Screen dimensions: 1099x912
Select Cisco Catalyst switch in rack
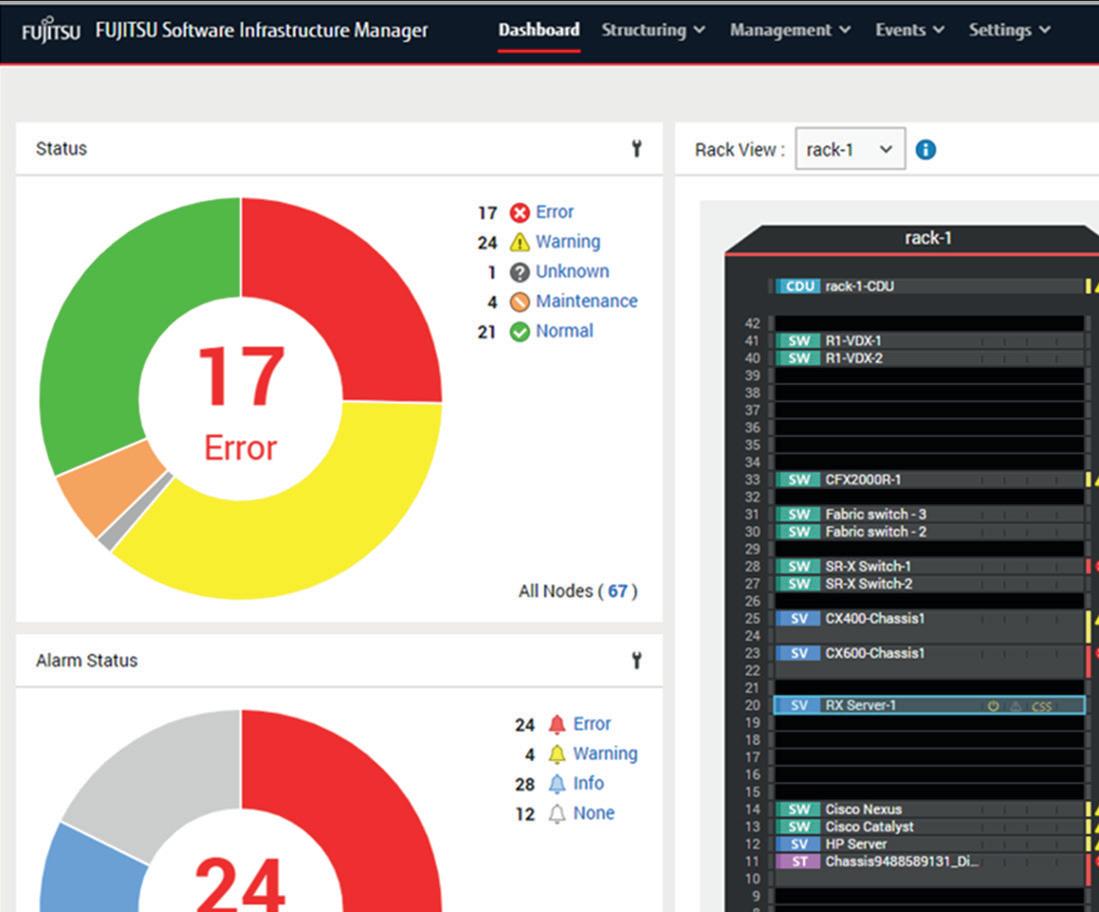click(929, 826)
